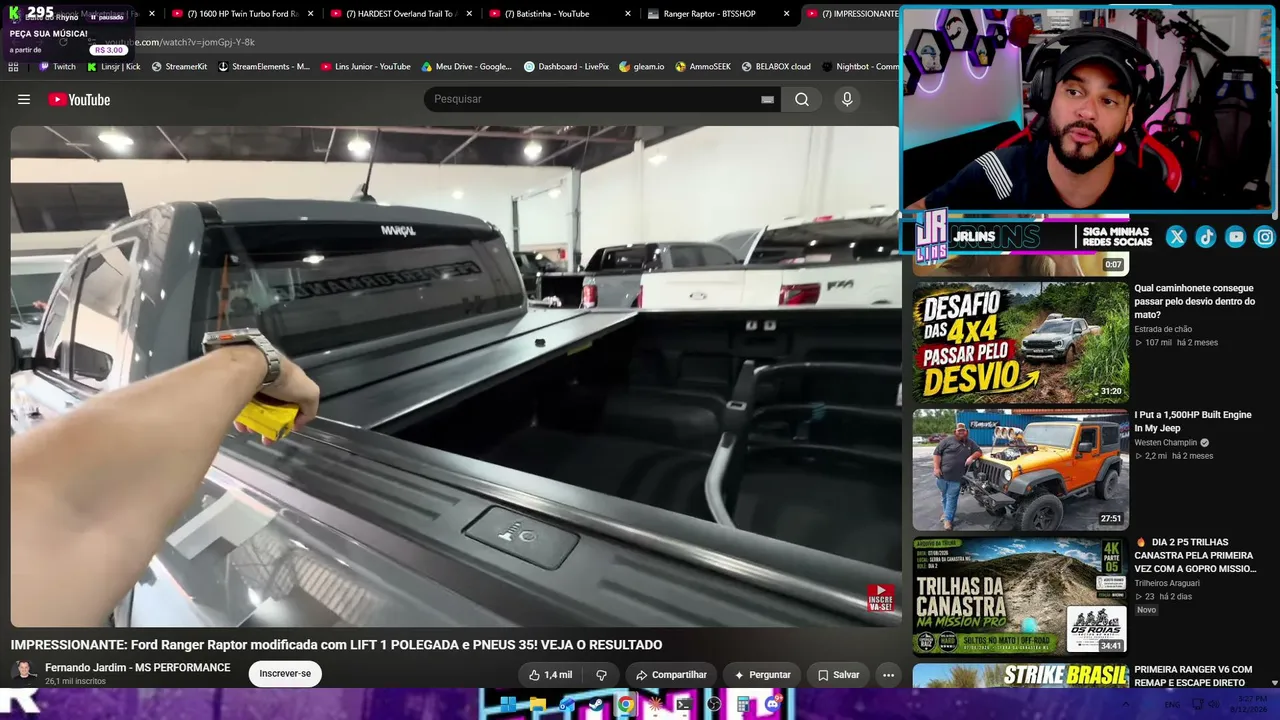
Task: Click the Inscrever-se subscribe button
Action: [285, 674]
